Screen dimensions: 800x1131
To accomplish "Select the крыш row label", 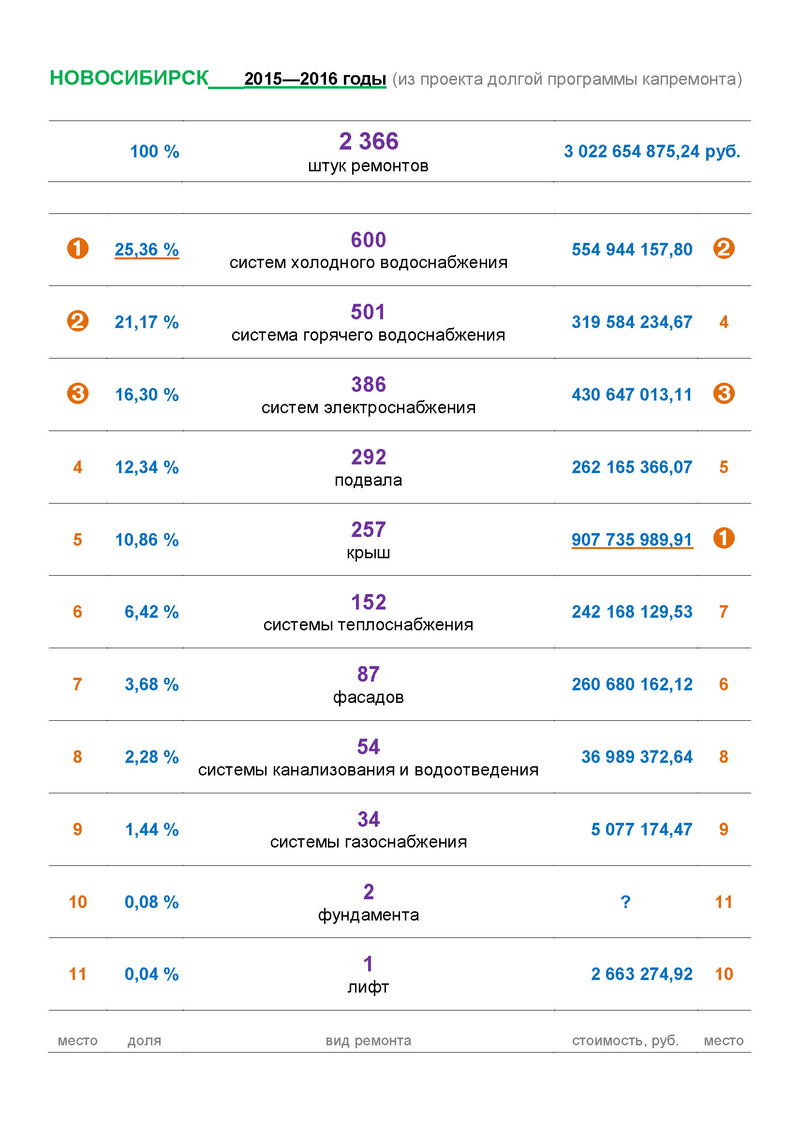I will [368, 552].
